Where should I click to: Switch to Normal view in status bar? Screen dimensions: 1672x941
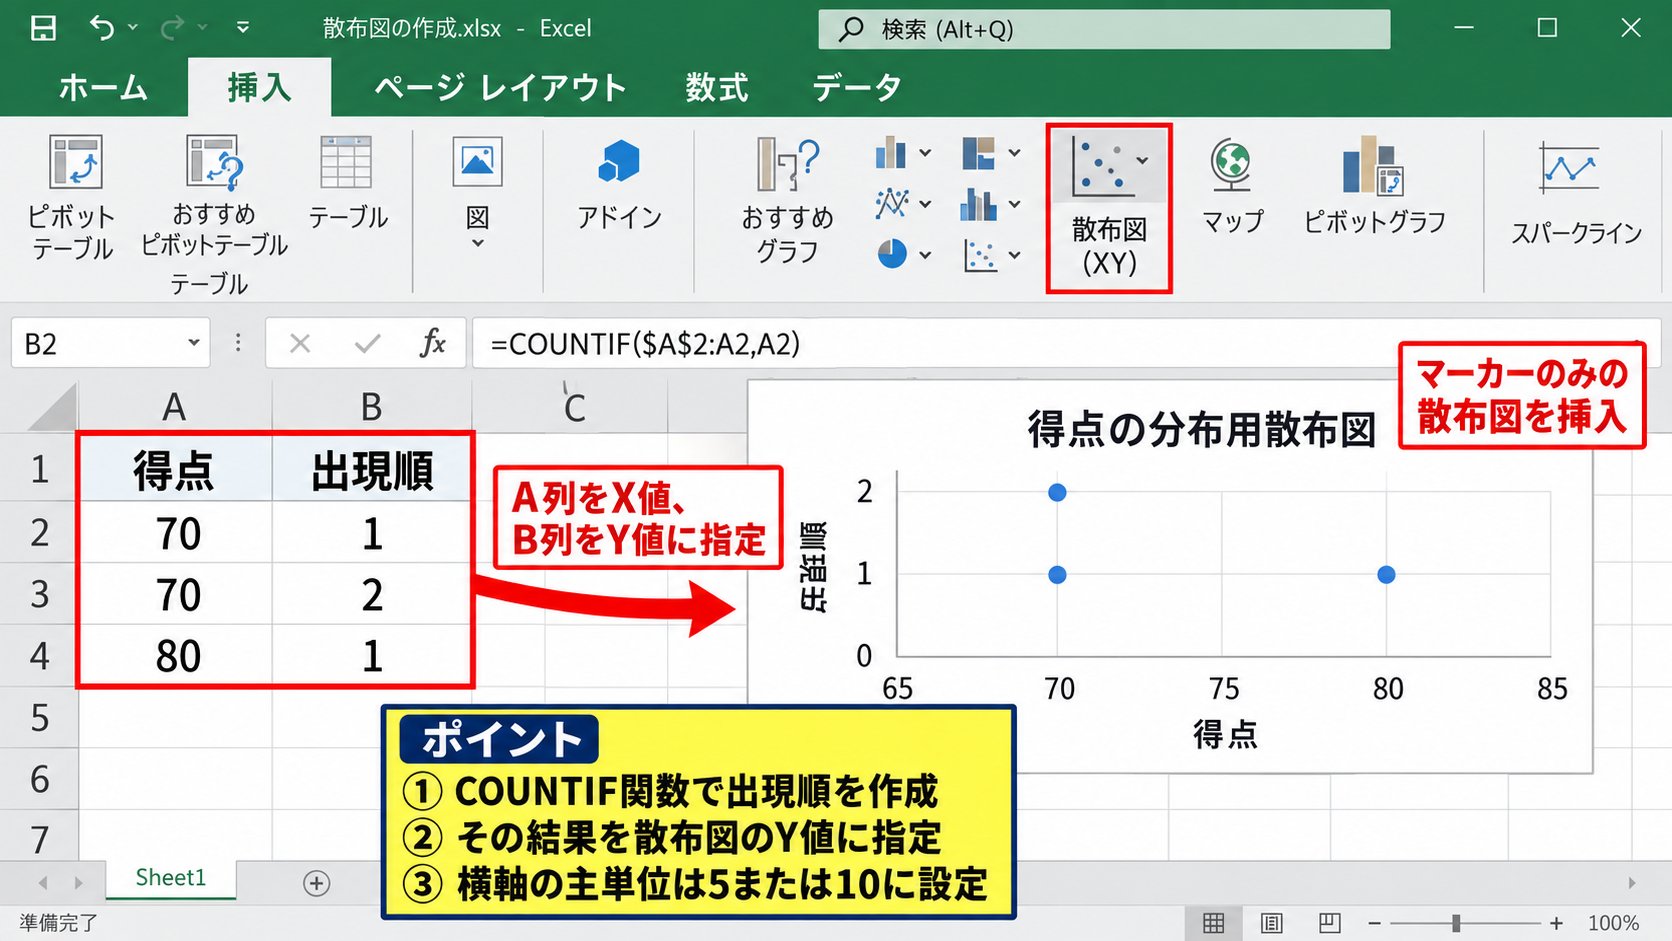1213,923
